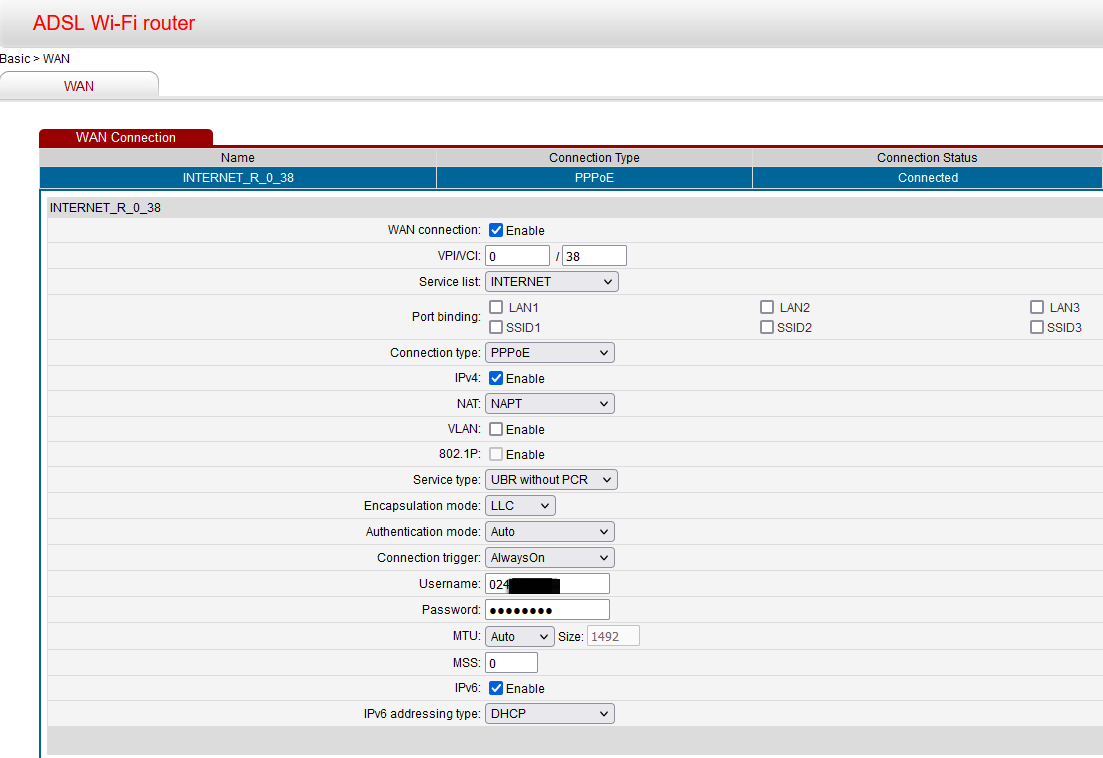The height and width of the screenshot is (758, 1103).
Task: Switch to the WAN tab
Action: (79, 86)
